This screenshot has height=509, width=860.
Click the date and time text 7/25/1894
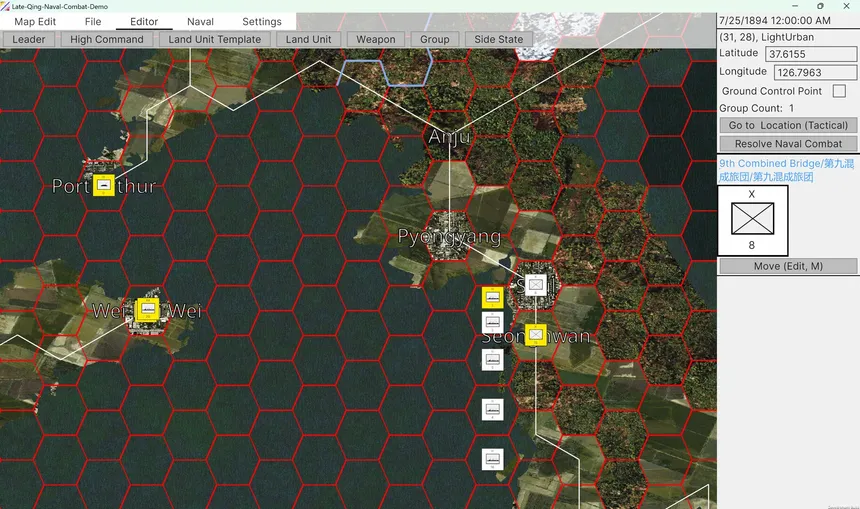774,20
